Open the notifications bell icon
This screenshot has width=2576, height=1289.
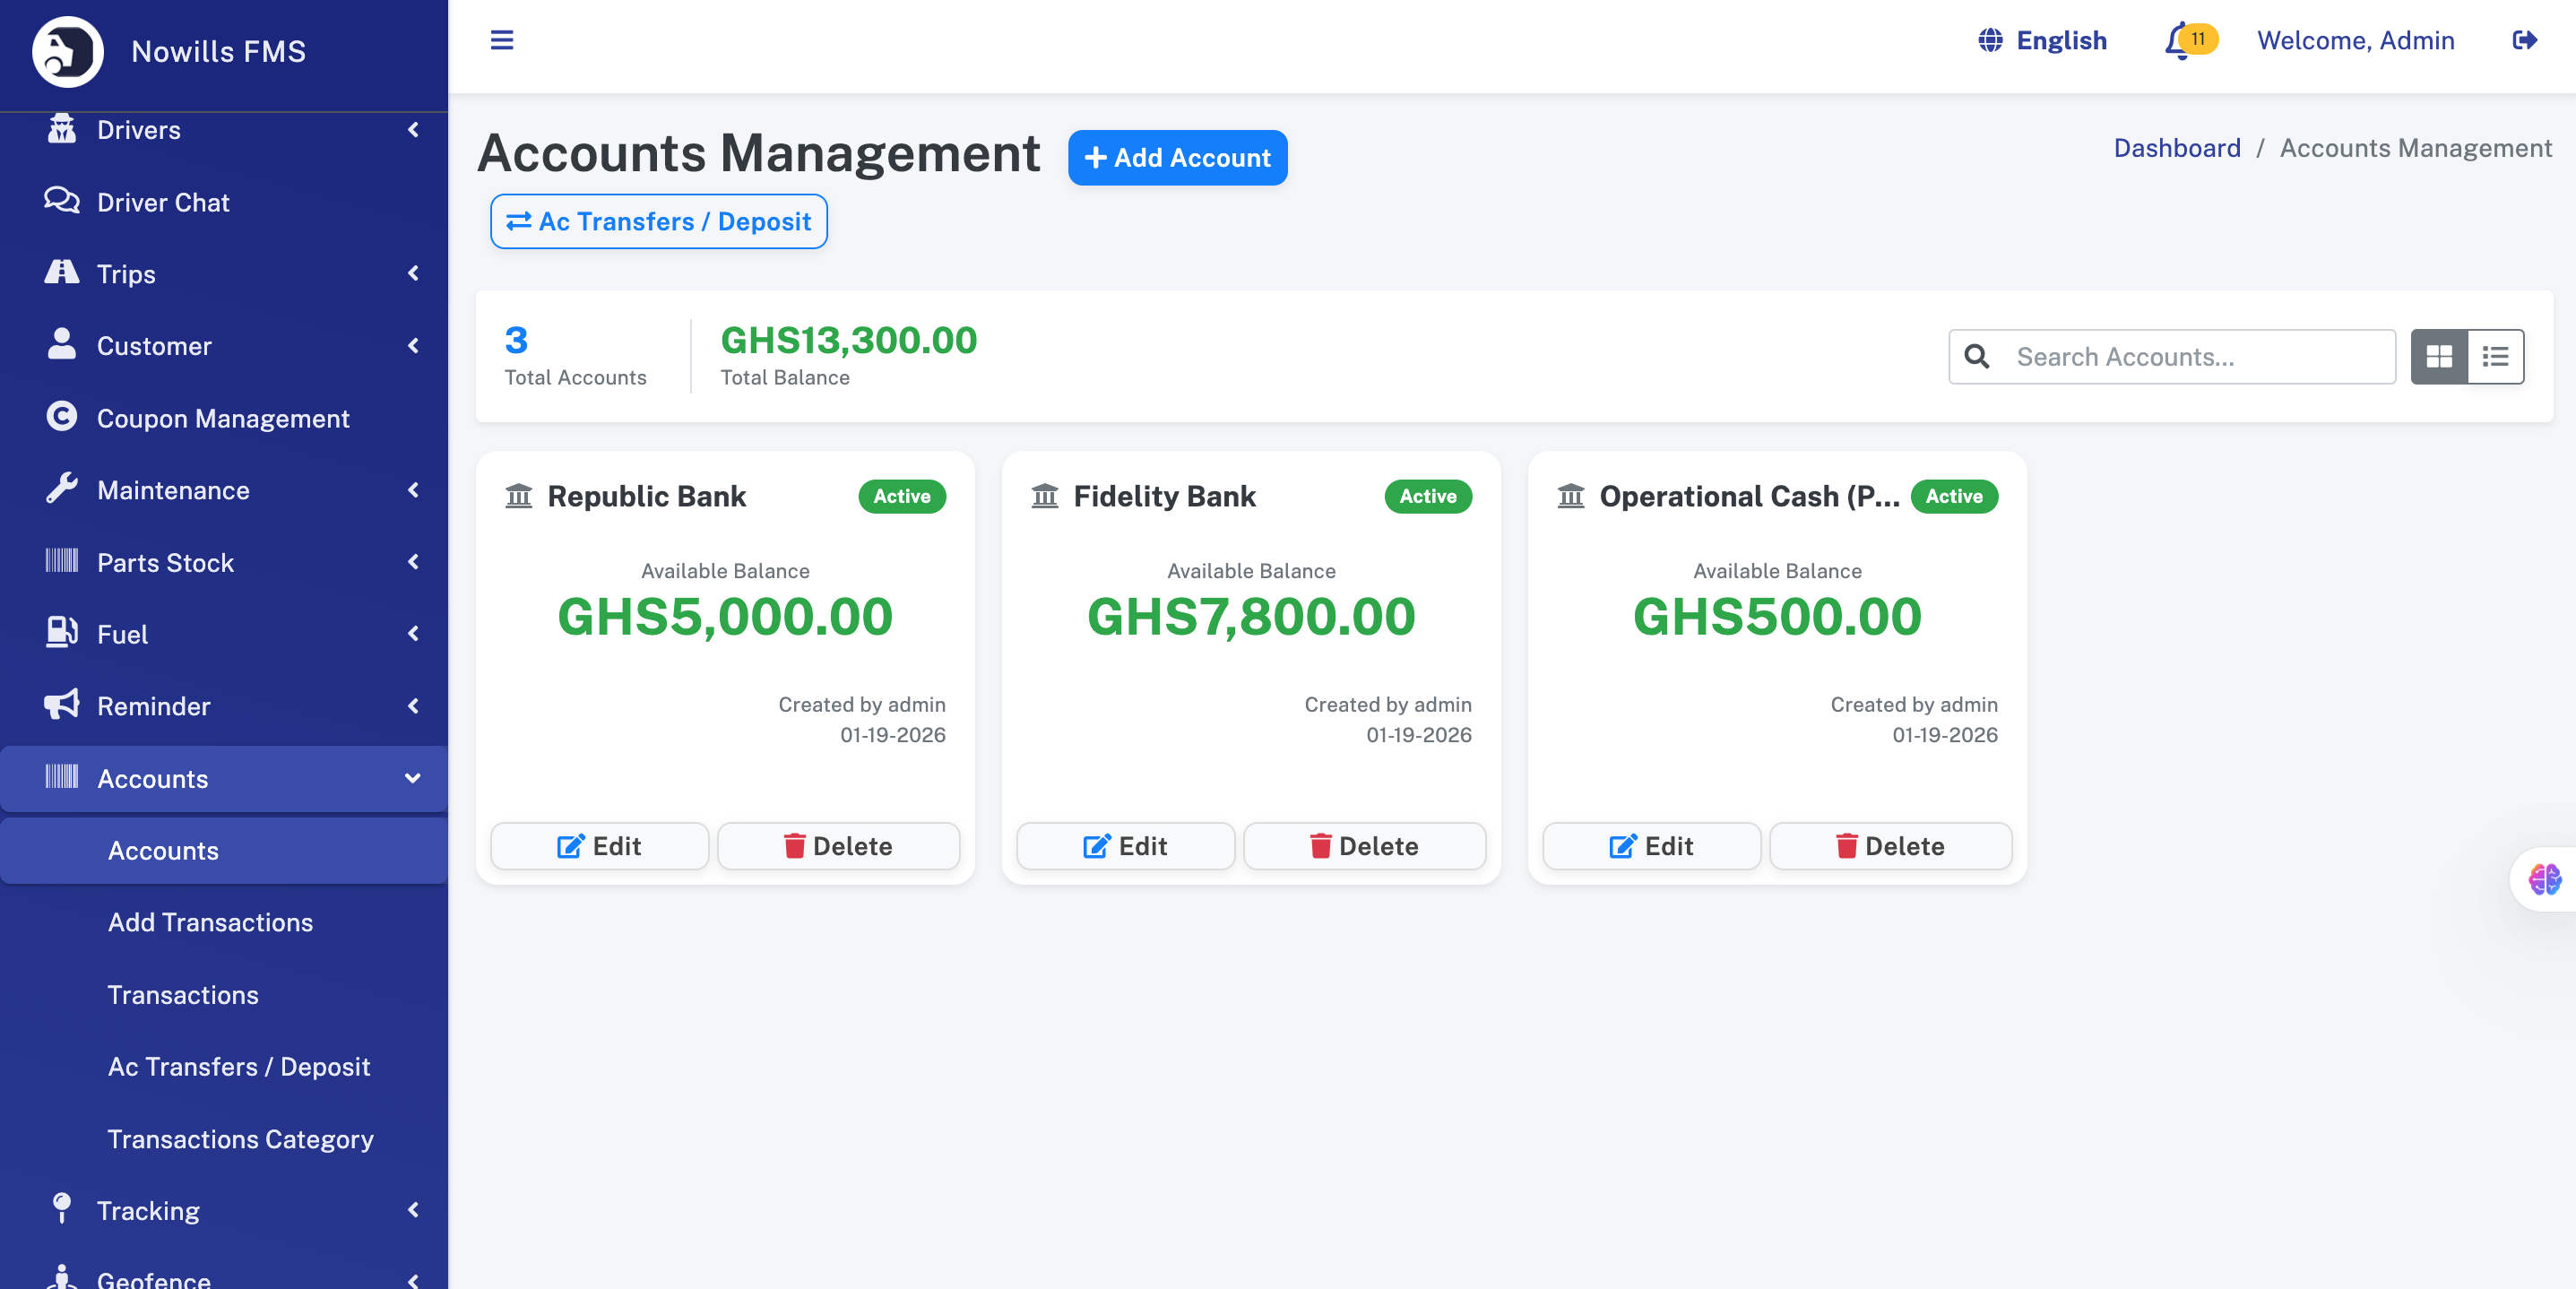point(2178,41)
